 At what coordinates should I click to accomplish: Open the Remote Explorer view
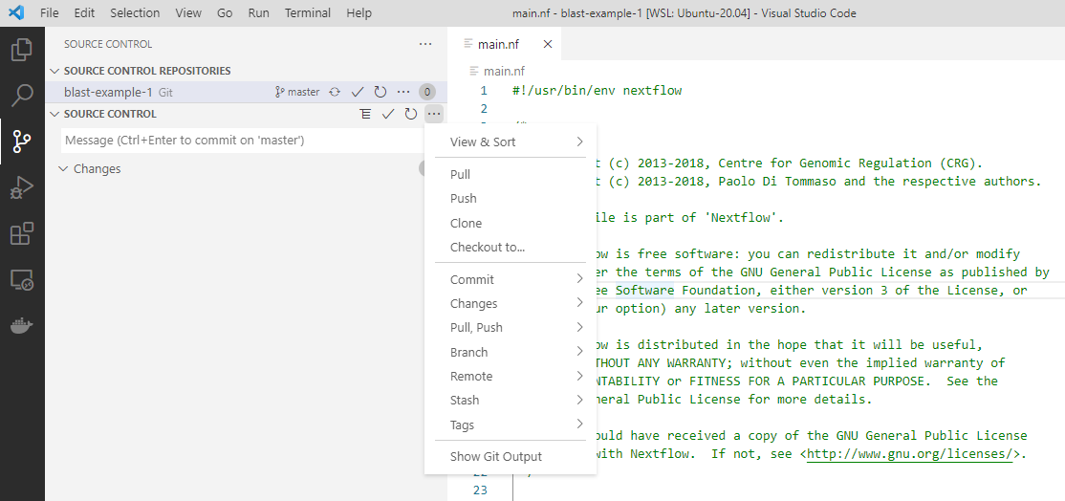coord(21,281)
